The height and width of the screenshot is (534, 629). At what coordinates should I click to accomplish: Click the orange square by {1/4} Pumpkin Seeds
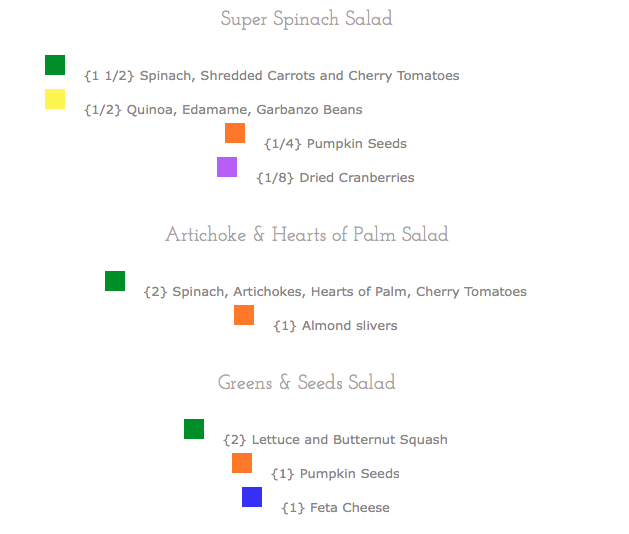[x=235, y=133]
